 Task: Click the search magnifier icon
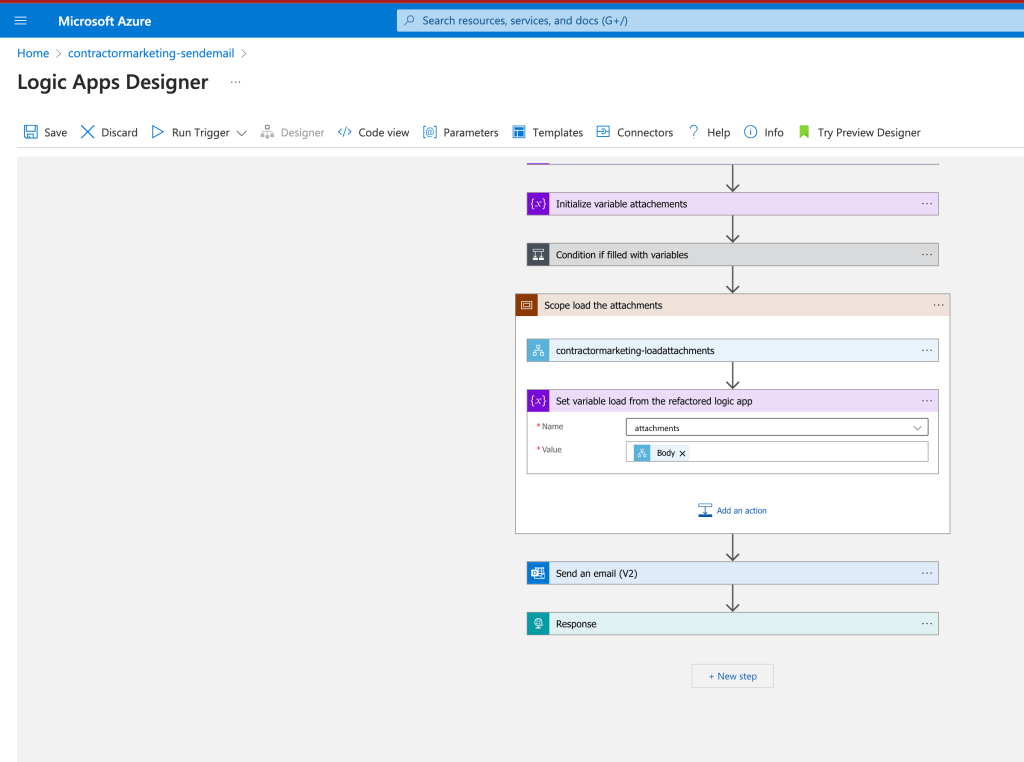tap(409, 20)
